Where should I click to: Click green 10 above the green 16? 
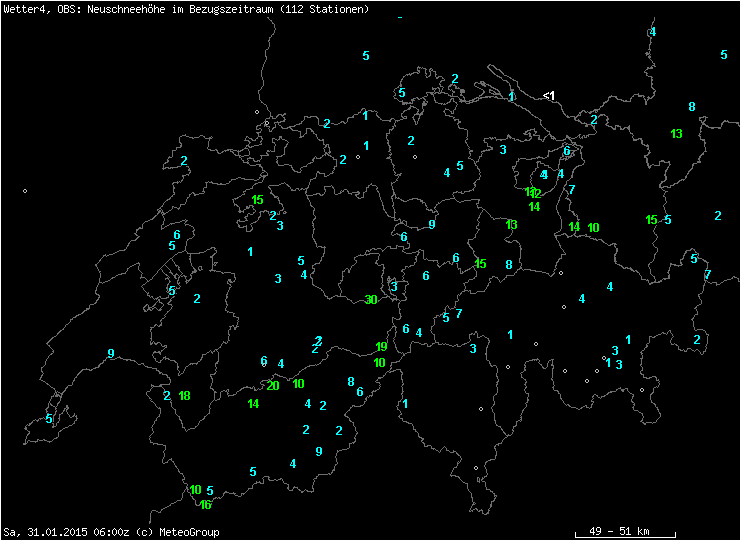(195, 490)
